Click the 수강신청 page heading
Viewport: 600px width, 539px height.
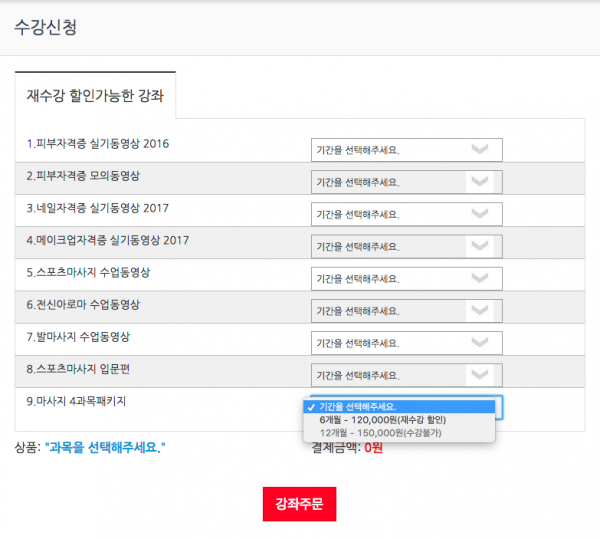tap(45, 27)
